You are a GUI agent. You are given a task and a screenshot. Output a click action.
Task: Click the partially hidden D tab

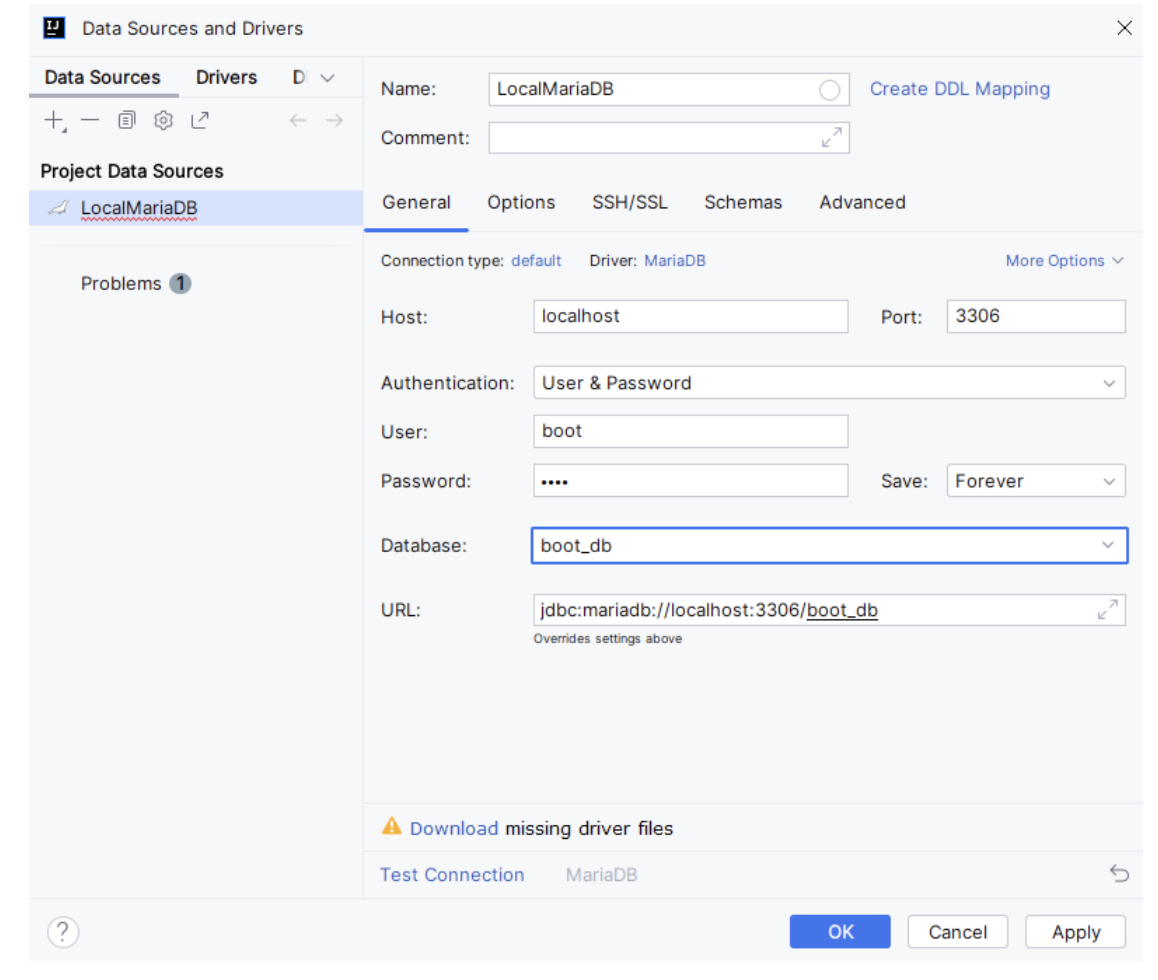click(x=299, y=78)
